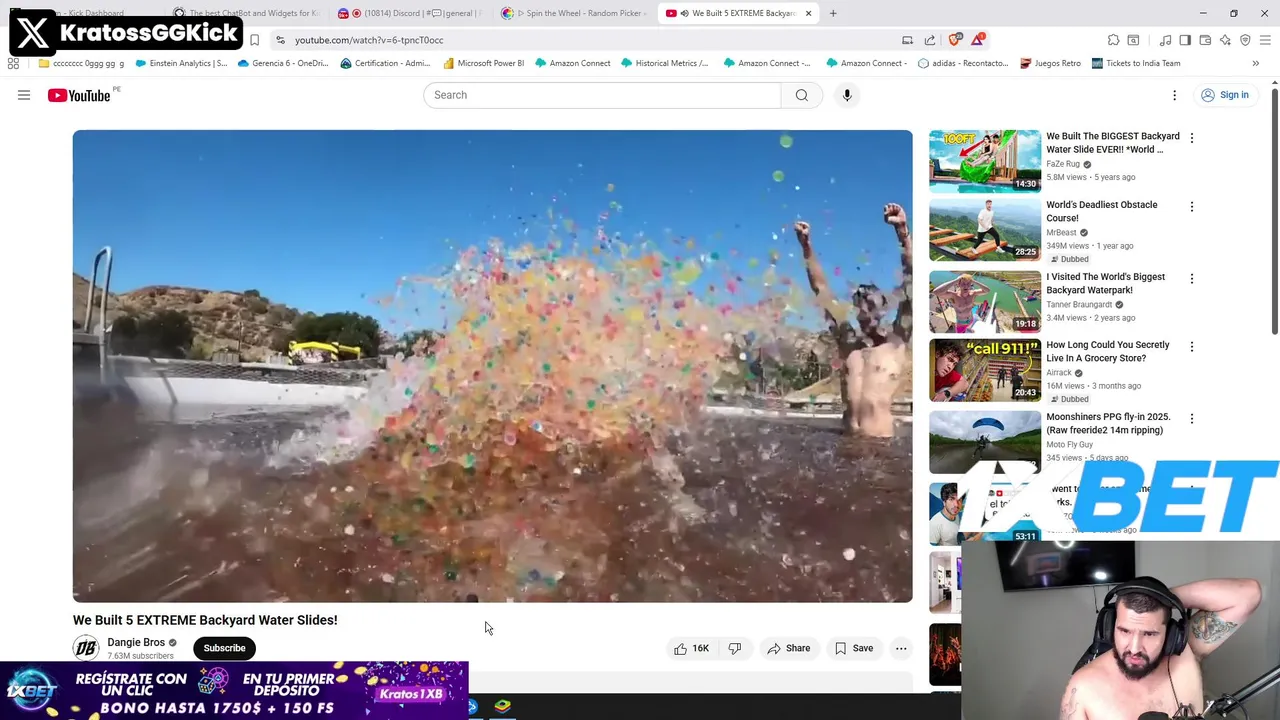Open options for MrBeast obstacle course video
This screenshot has width=1280, height=720.
click(x=1191, y=207)
